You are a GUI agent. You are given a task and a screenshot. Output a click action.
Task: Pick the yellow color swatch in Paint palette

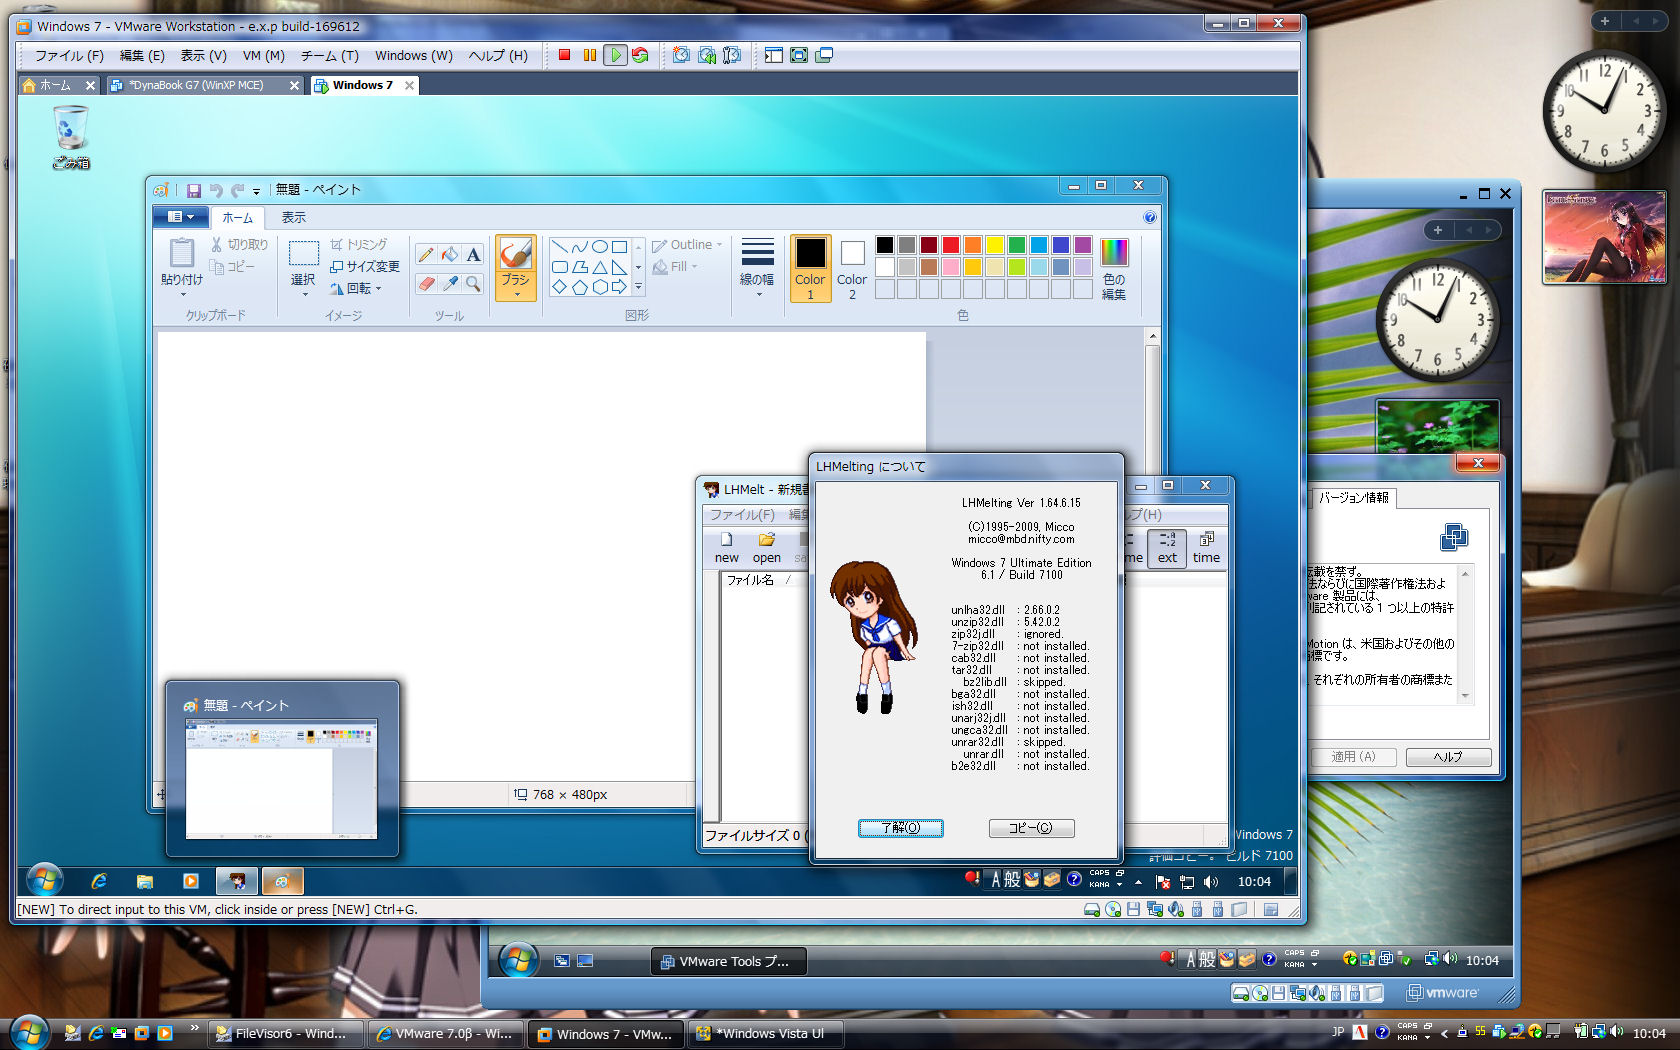(995, 245)
